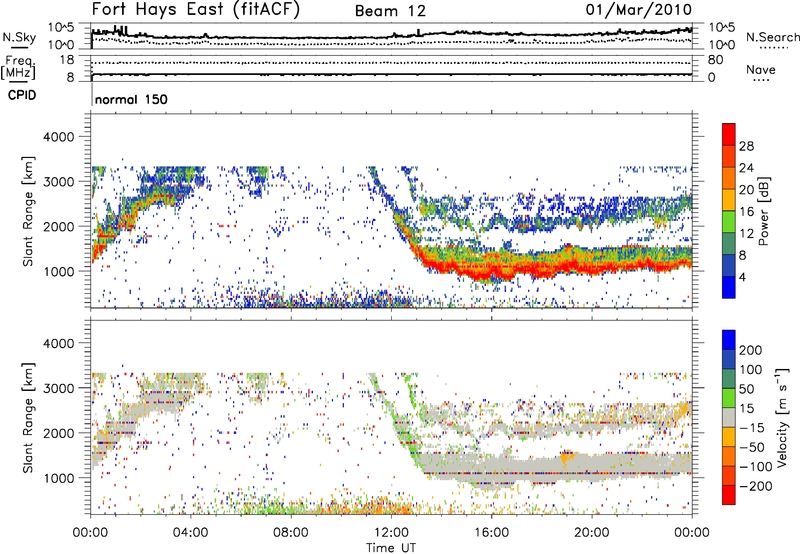Image resolution: width=800 pixels, height=554 pixels.
Task: Click the 08:00 time tick label
Action: pyautogui.click(x=291, y=533)
